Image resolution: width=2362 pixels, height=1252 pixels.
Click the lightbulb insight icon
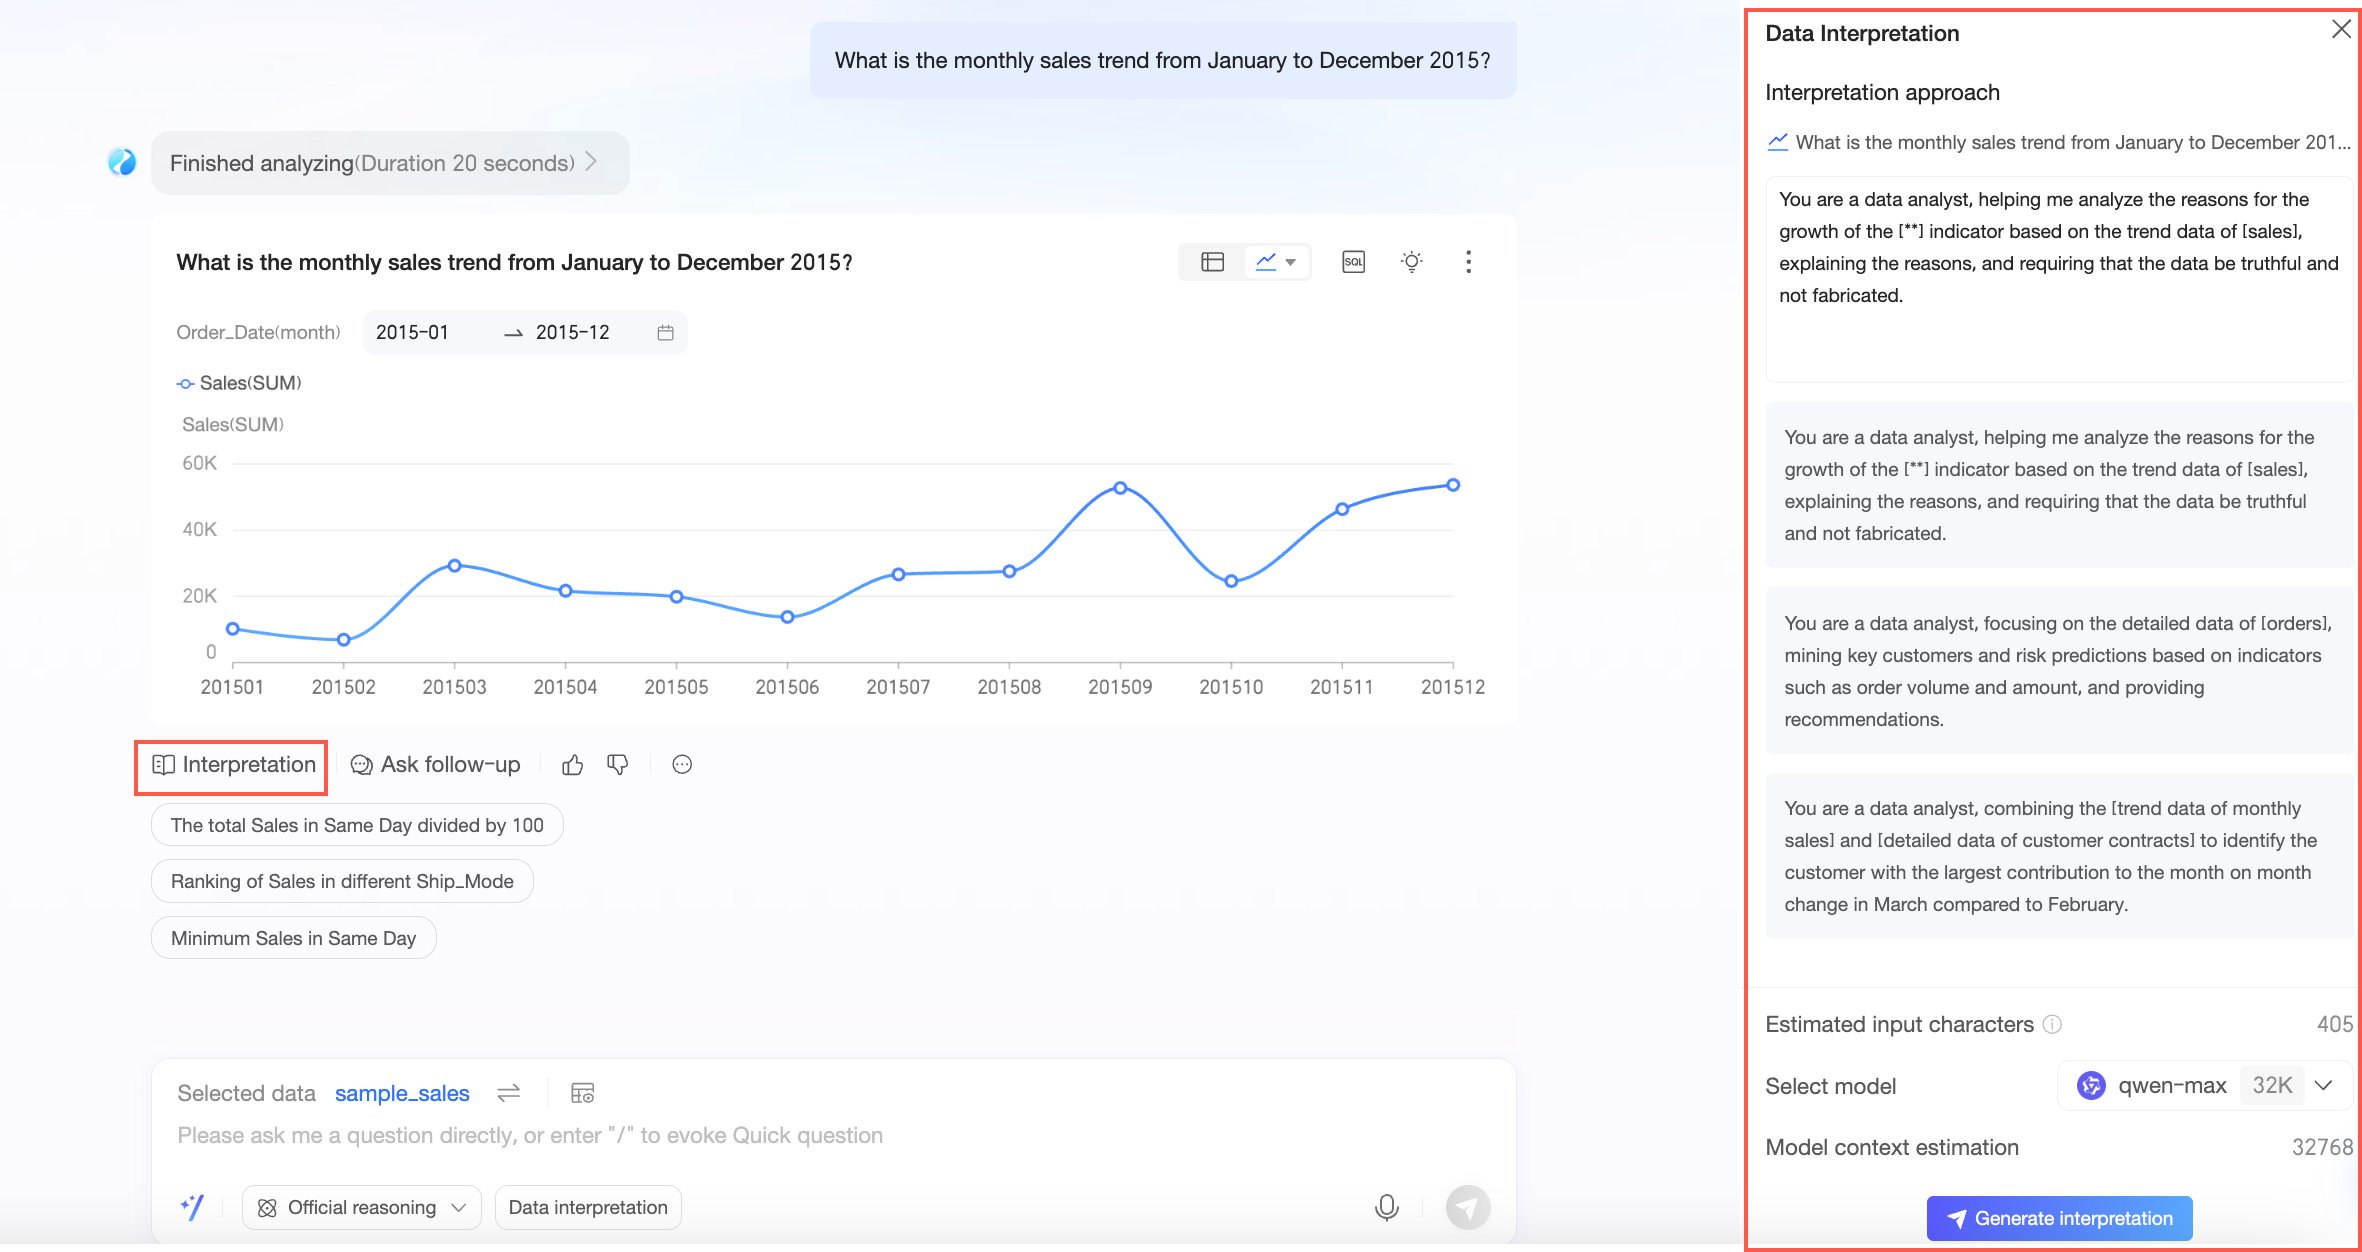coord(1411,262)
